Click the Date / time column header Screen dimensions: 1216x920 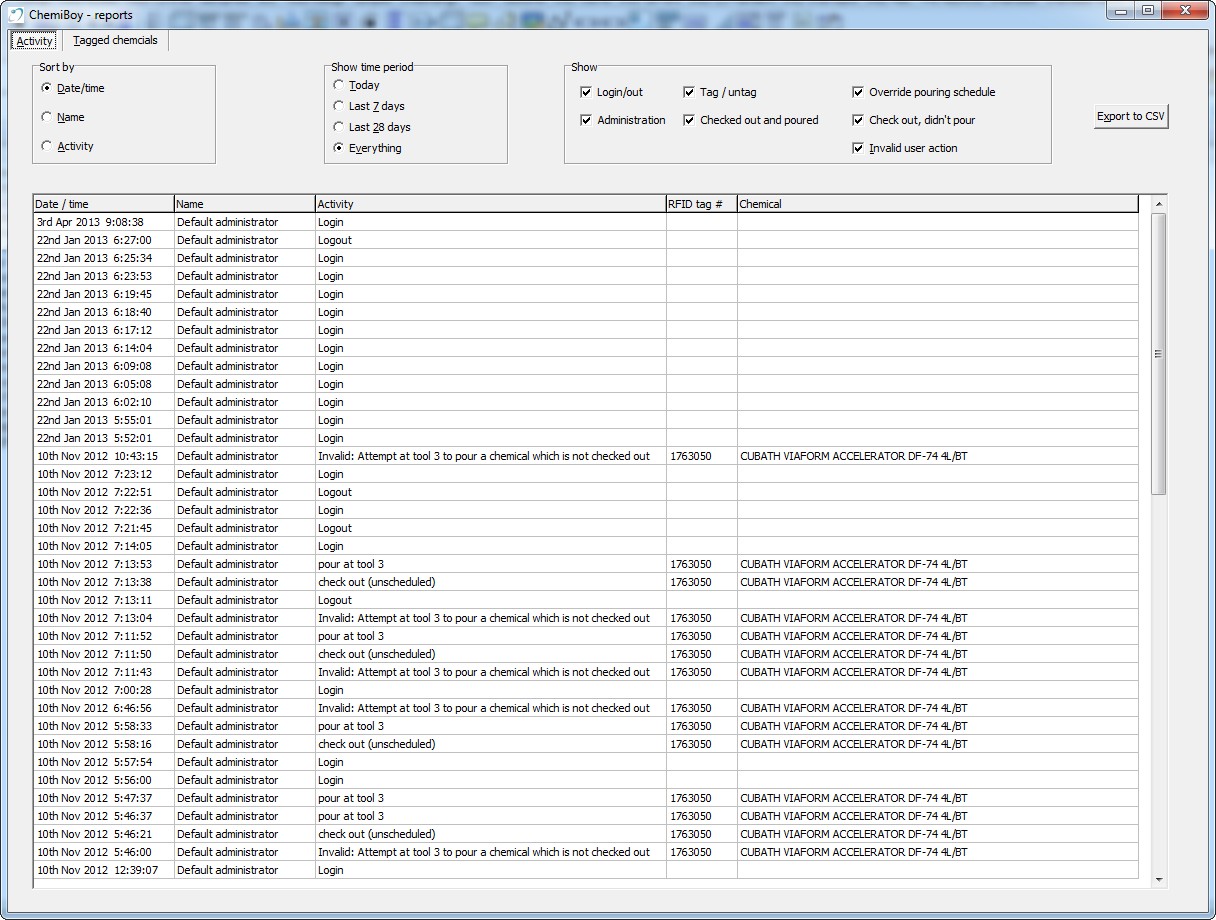(103, 204)
